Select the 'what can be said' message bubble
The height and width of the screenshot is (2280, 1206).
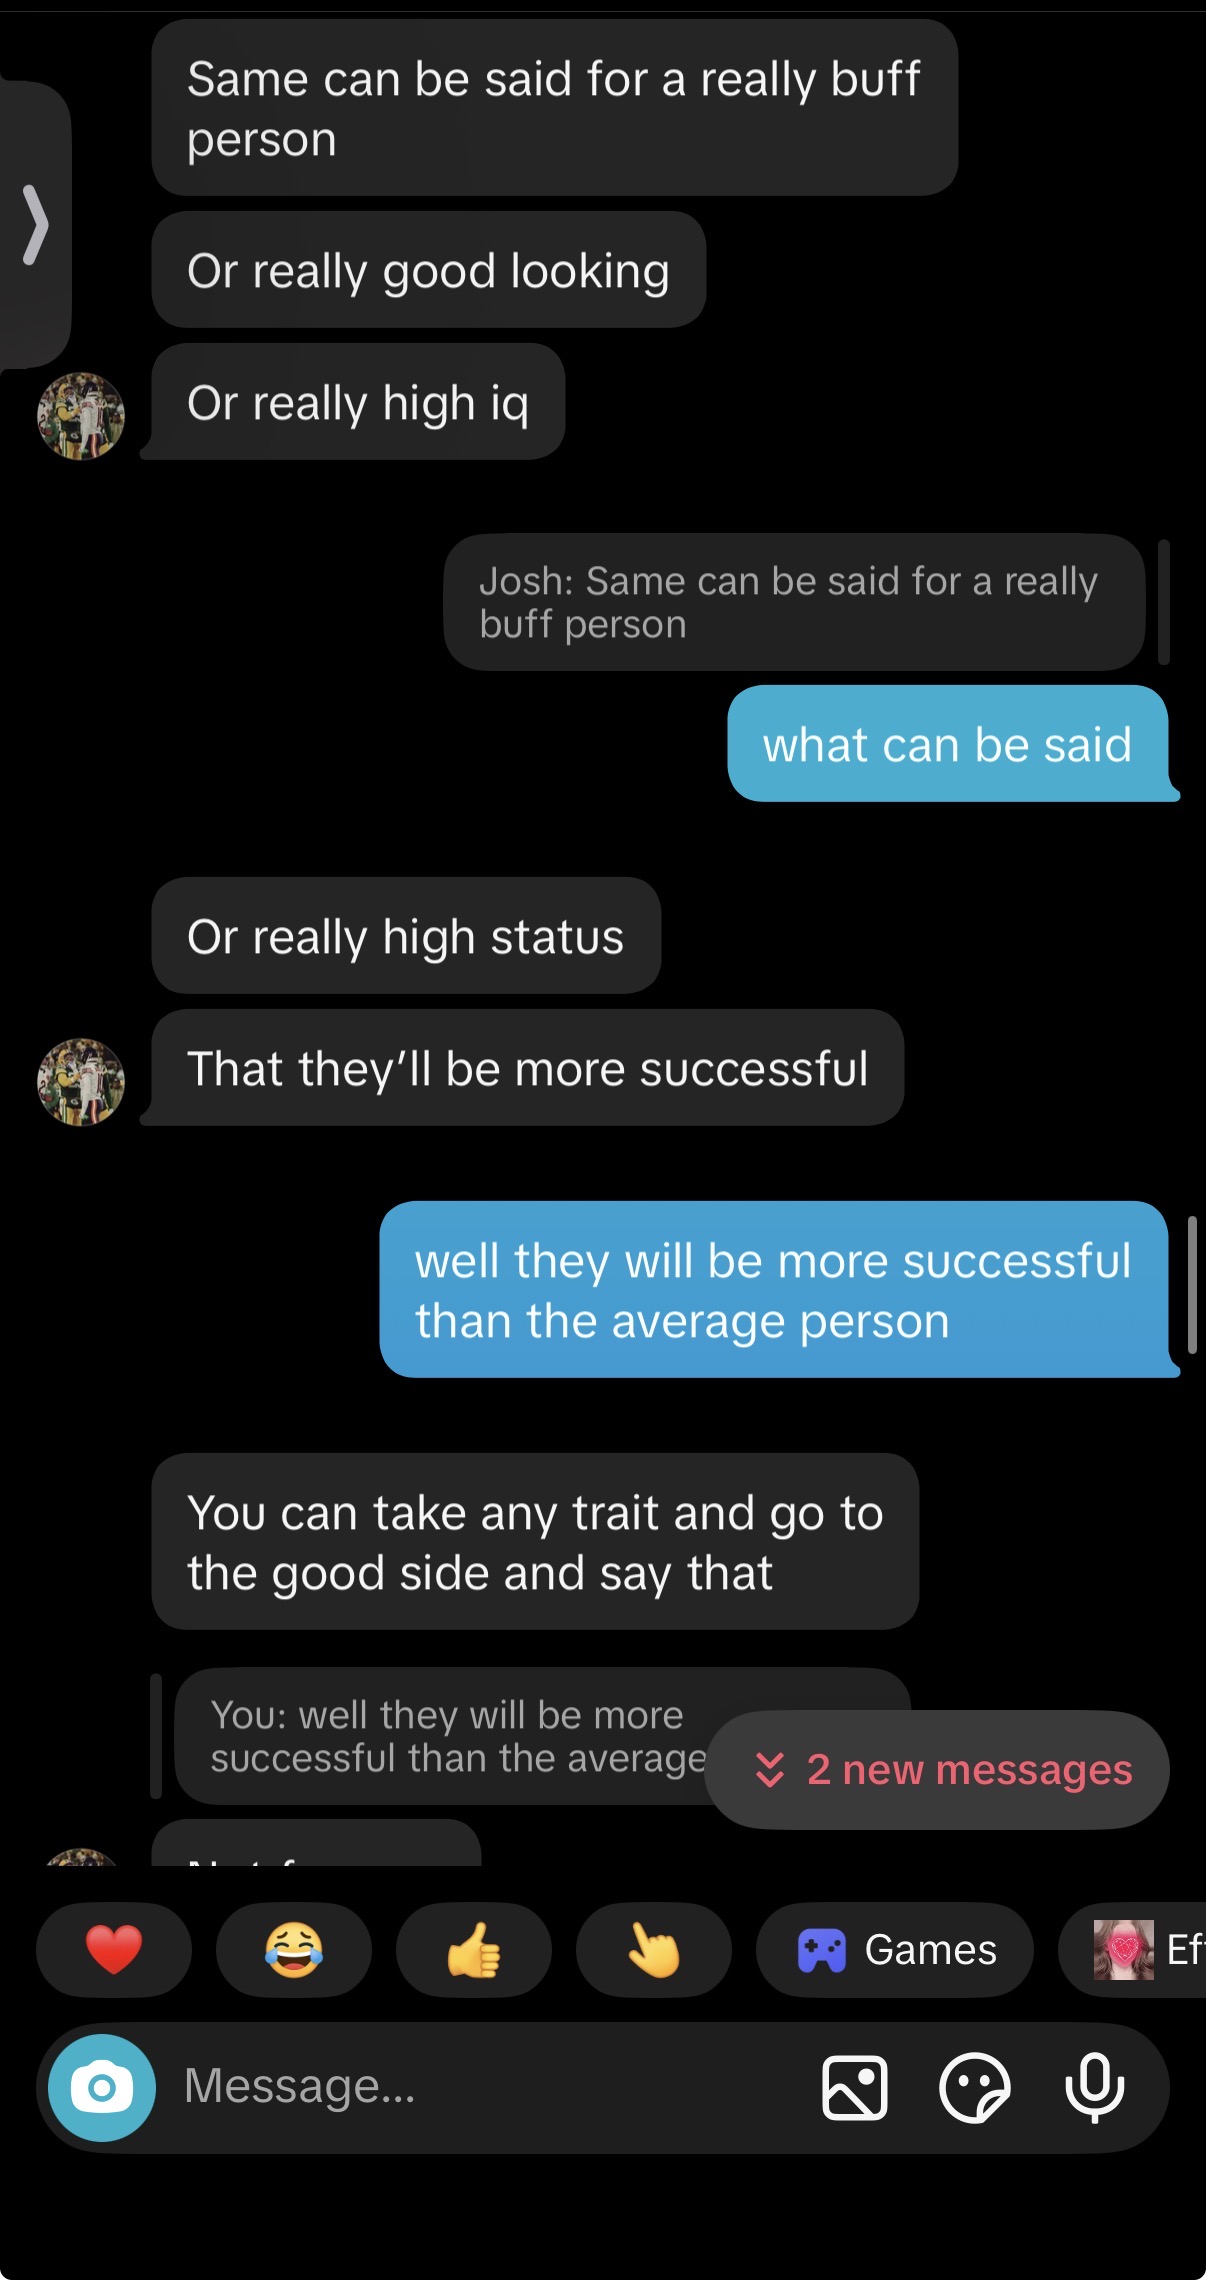tap(948, 744)
